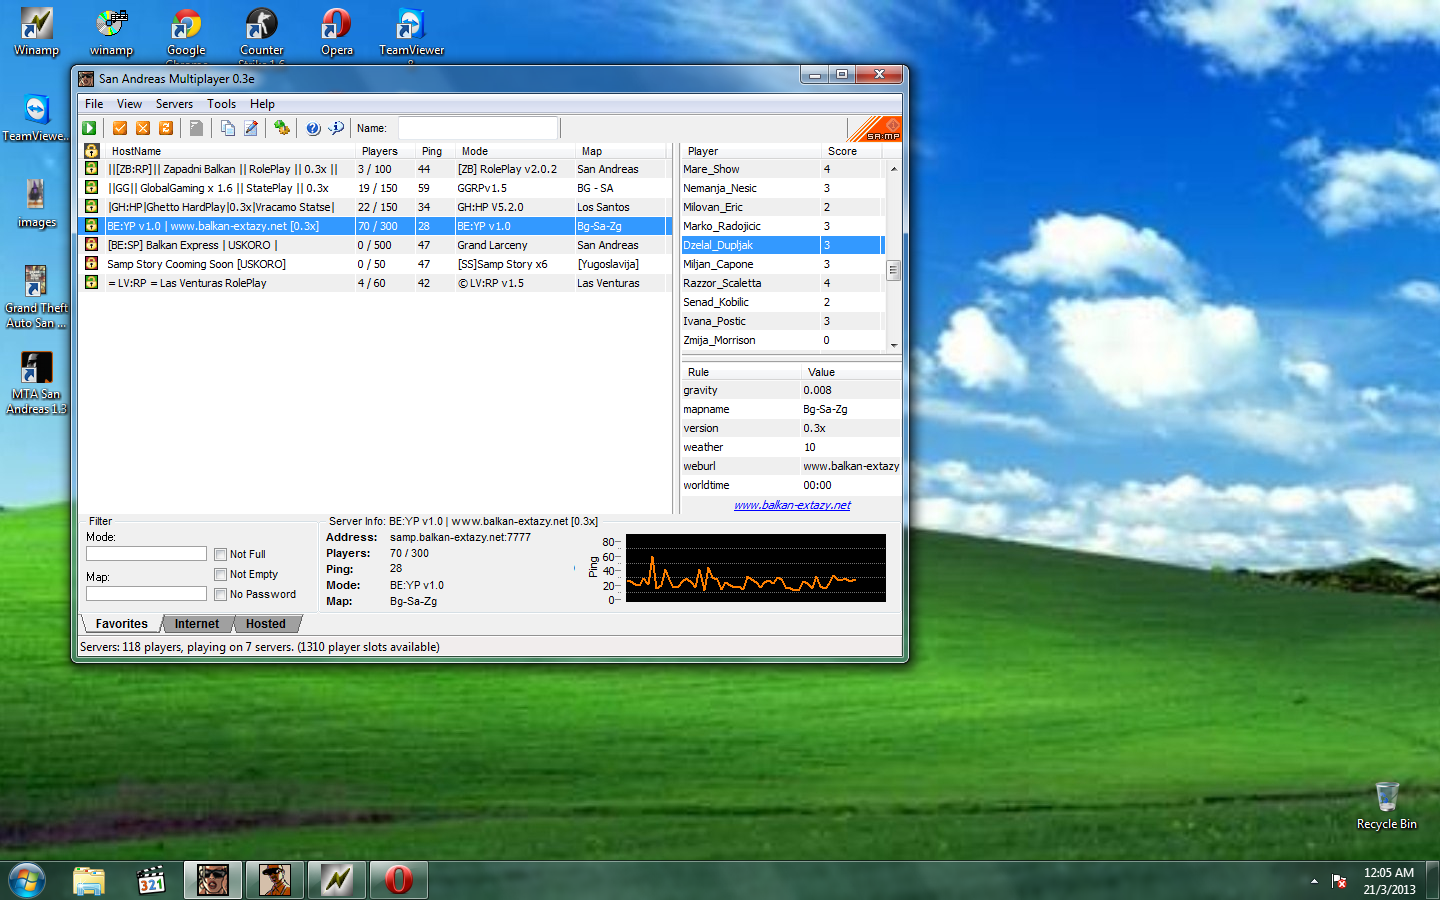The width and height of the screenshot is (1440, 900).
Task: Click into the Map filter field
Action: pos(146,594)
